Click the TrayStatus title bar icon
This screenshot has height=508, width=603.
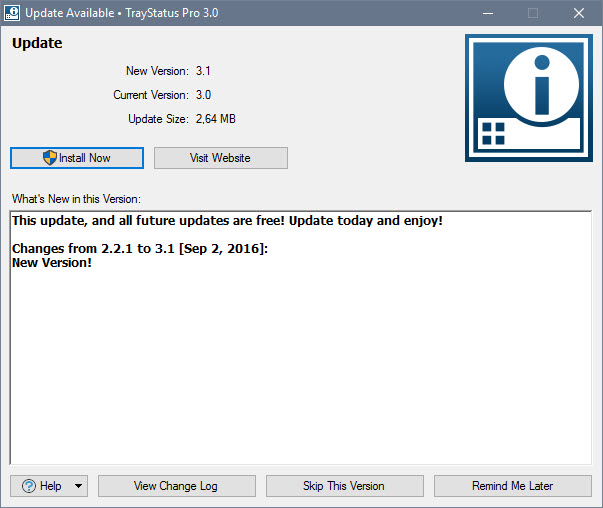pyautogui.click(x=12, y=13)
